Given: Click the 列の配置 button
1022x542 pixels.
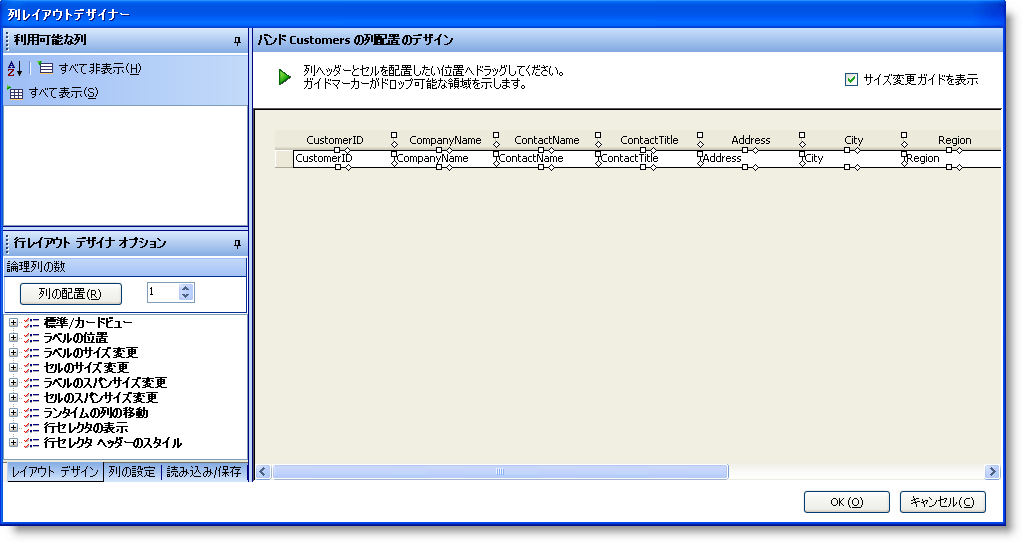Looking at the screenshot, I should (x=70, y=294).
